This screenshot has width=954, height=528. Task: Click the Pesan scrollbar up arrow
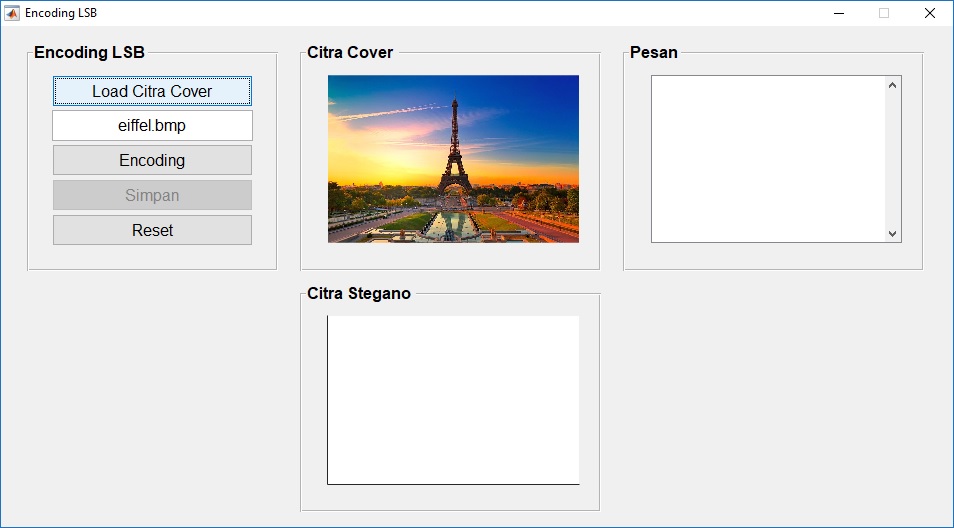click(893, 85)
